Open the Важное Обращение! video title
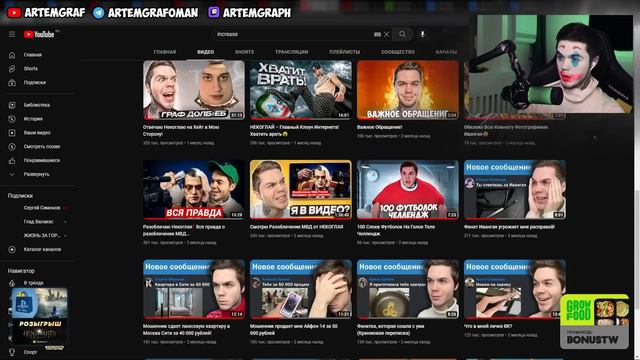 380,127
